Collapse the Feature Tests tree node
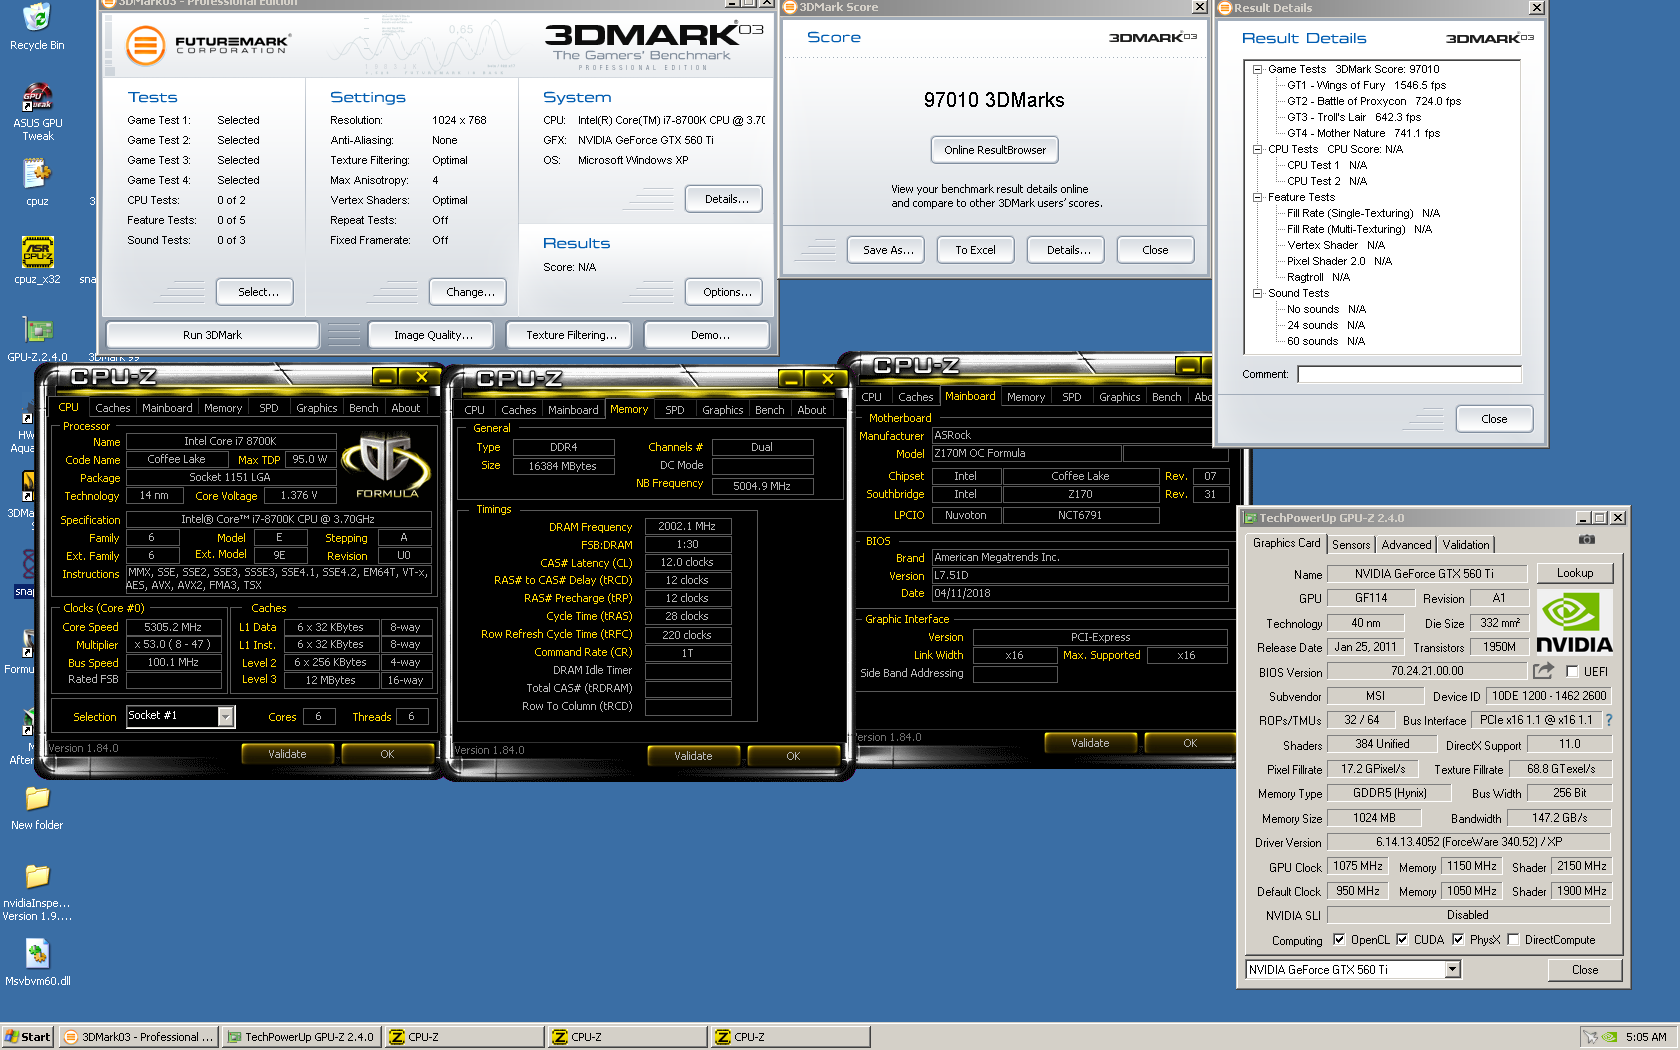This screenshot has height=1050, width=1680. (x=1257, y=197)
